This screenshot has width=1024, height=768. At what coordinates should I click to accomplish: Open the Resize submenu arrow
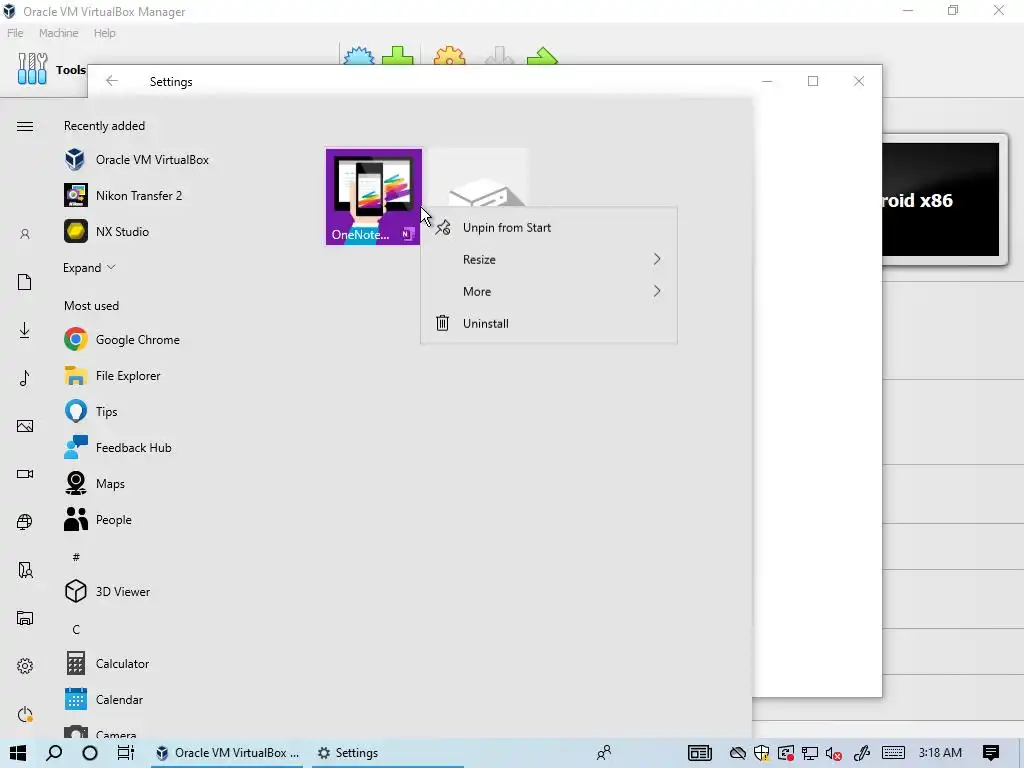click(657, 259)
